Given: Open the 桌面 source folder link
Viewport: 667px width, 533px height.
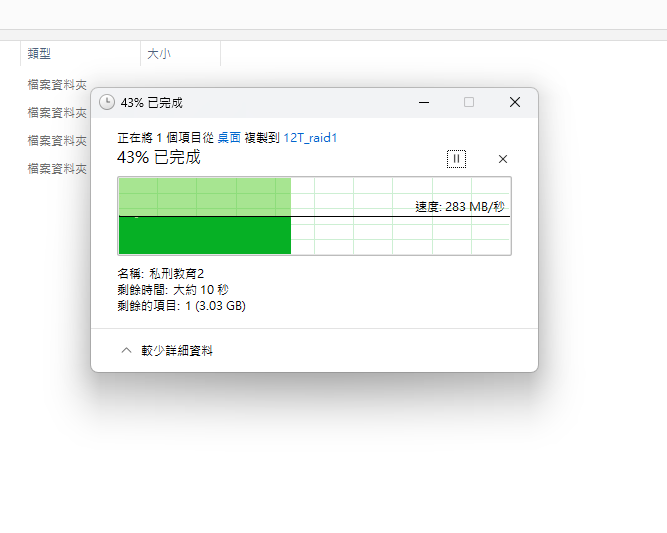Looking at the screenshot, I should point(229,138).
